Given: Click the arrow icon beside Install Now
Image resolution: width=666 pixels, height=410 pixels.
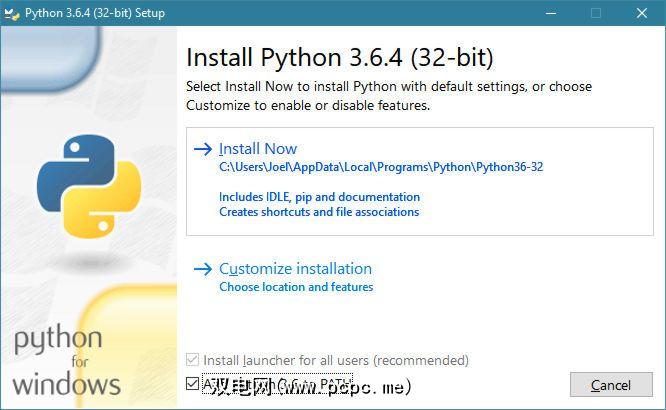Looking at the screenshot, I should click(x=202, y=149).
